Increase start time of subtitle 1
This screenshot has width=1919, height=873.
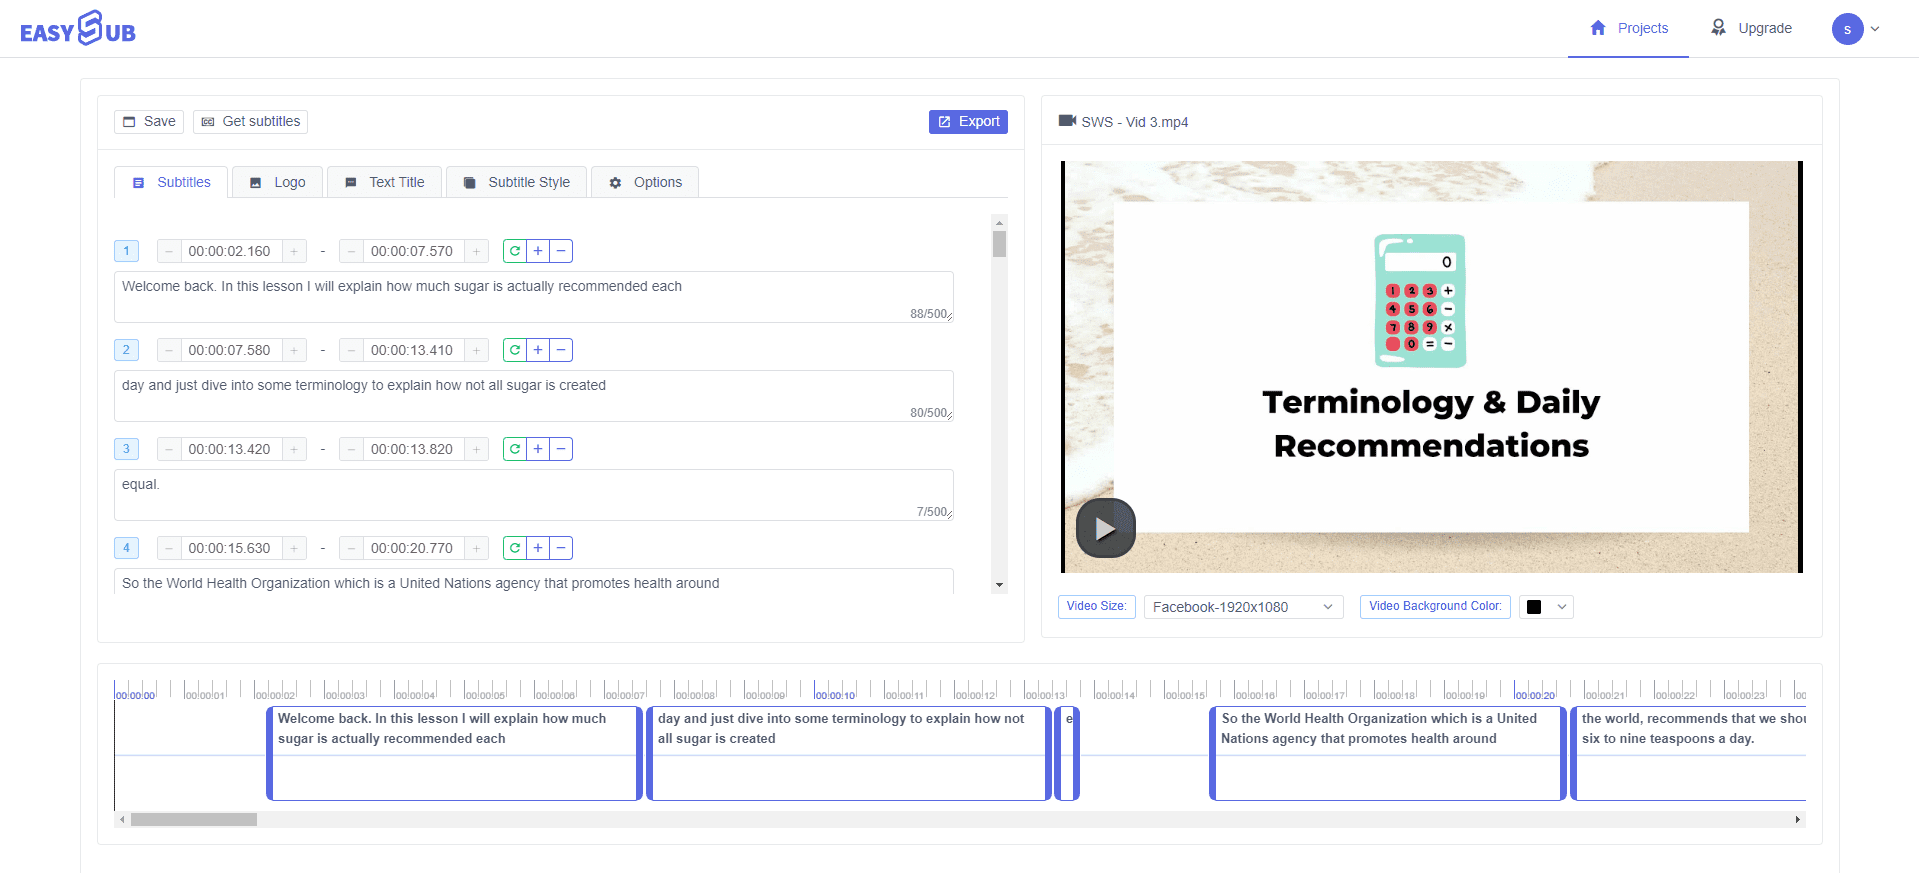[294, 251]
